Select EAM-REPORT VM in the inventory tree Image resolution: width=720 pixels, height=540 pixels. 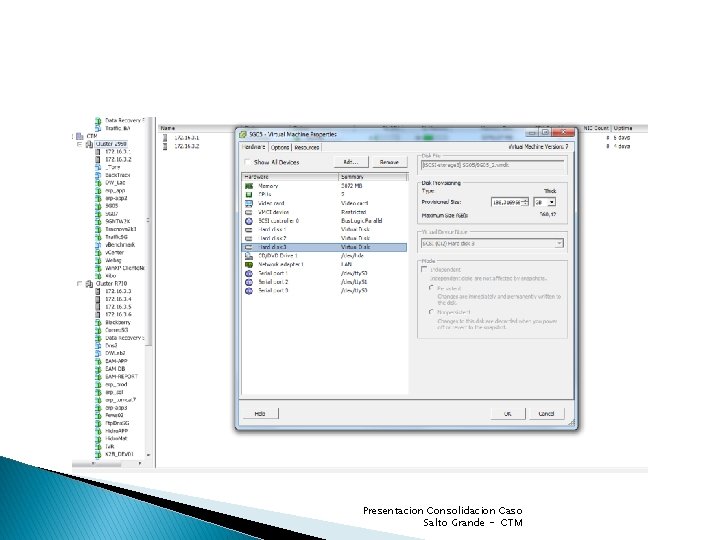(122, 377)
